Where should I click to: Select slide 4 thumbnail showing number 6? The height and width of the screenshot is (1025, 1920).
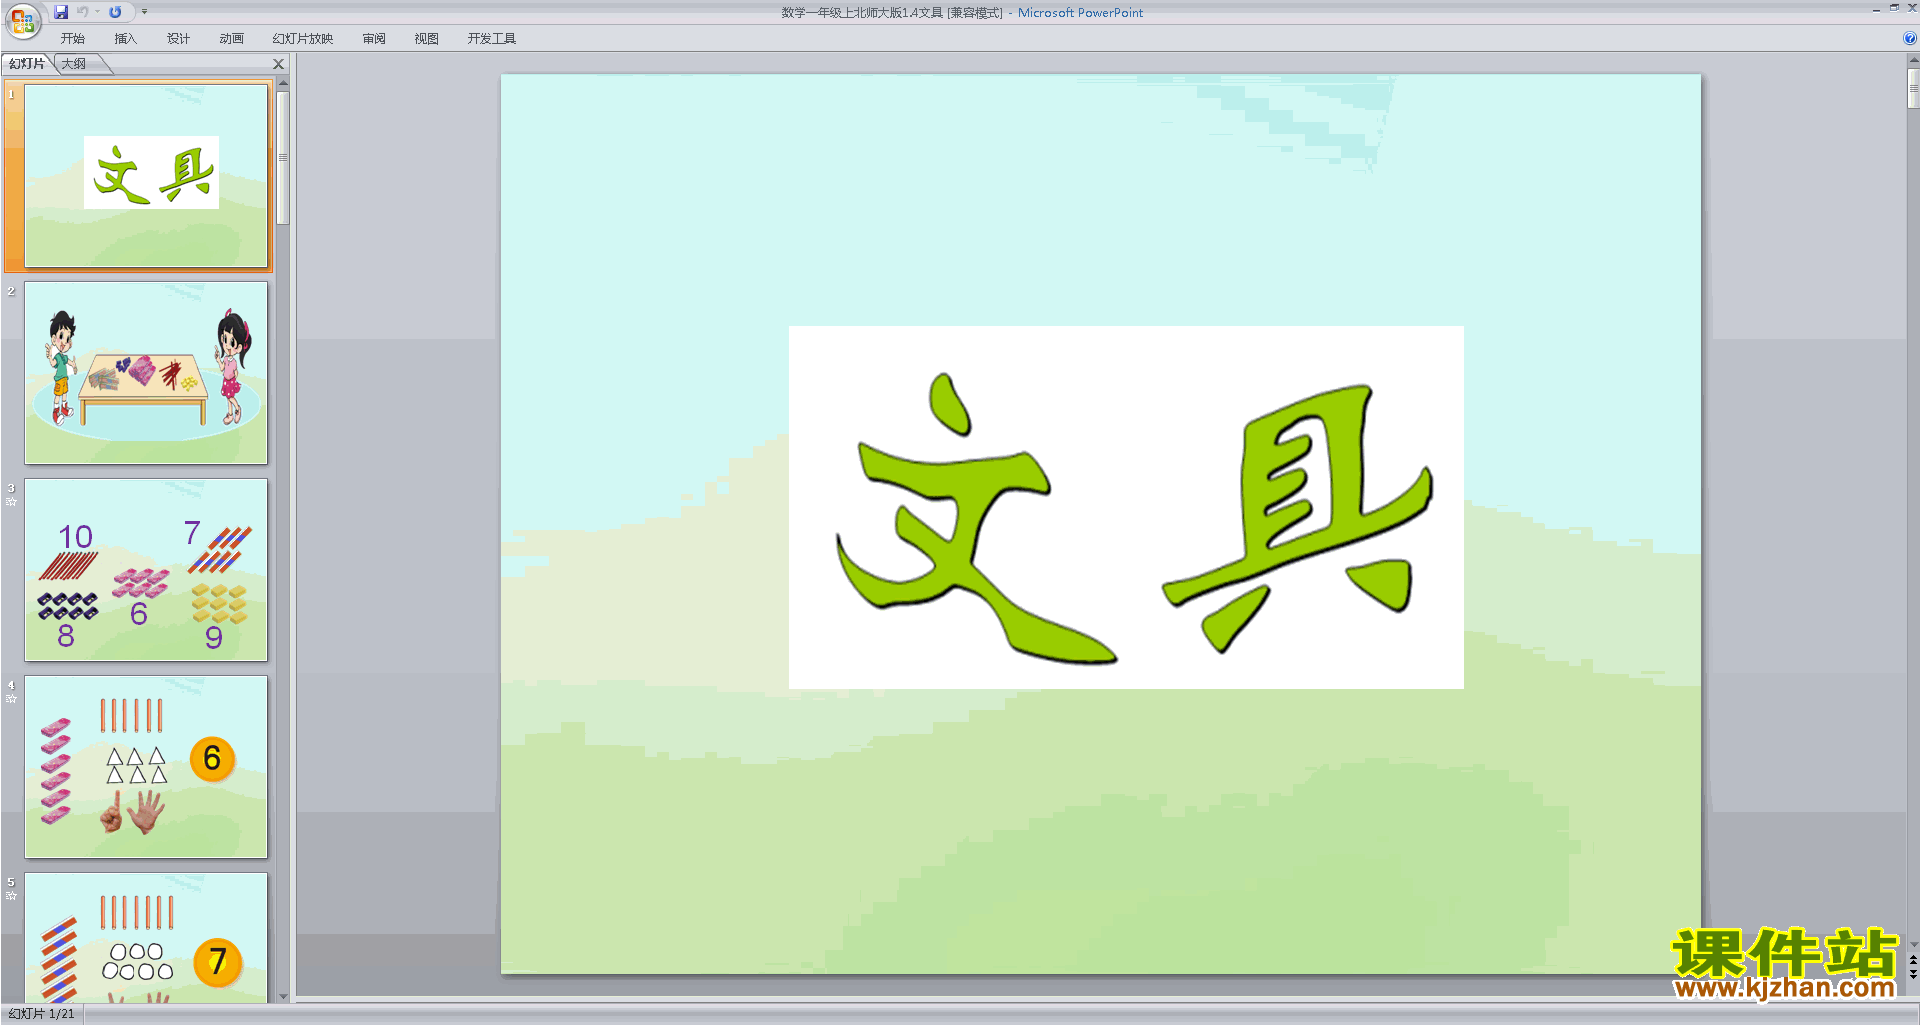coord(146,767)
